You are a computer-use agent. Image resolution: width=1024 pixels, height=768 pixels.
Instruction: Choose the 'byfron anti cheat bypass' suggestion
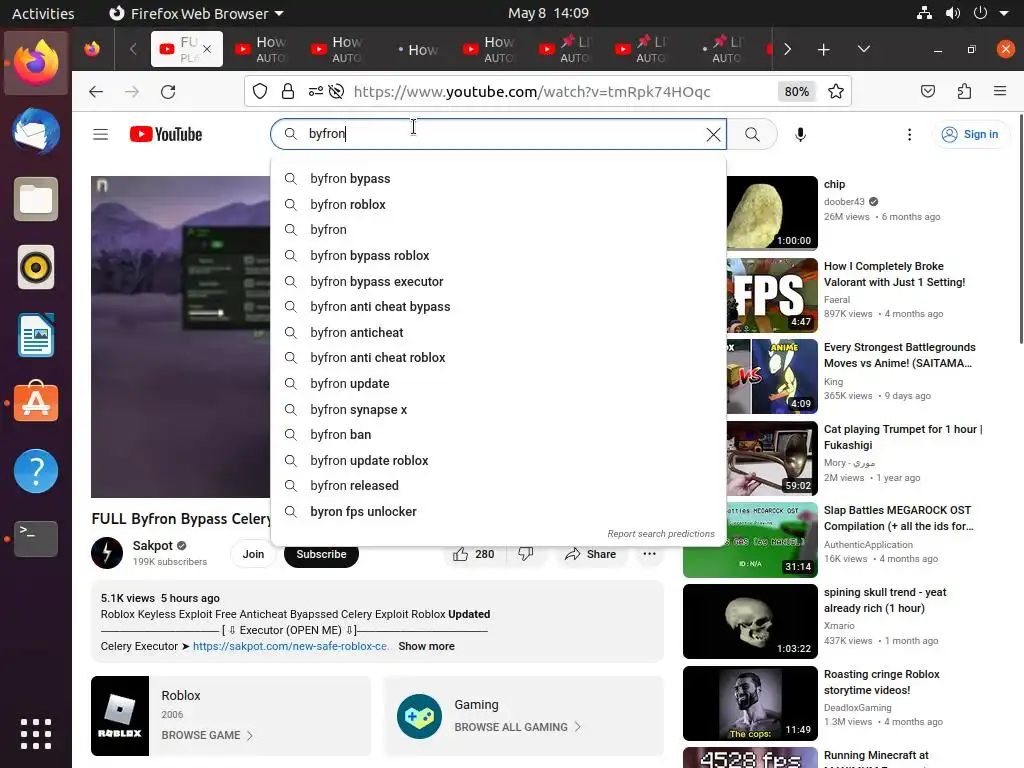(498, 307)
